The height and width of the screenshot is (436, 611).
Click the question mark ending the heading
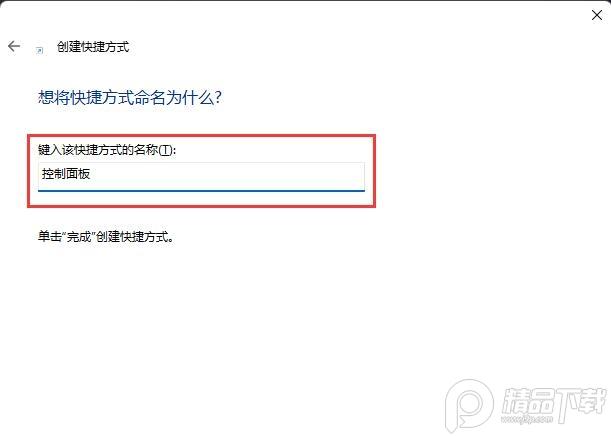coord(218,97)
